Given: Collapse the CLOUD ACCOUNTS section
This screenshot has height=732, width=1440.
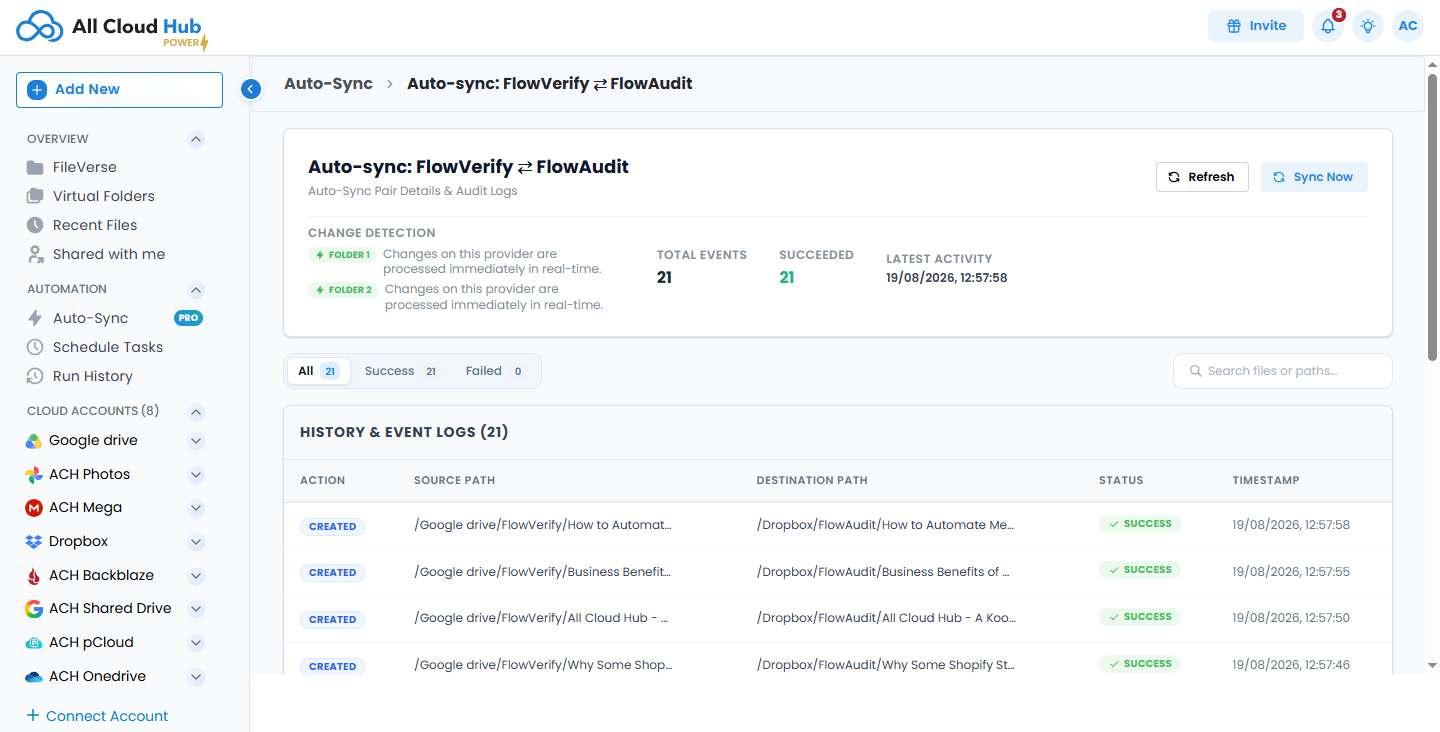Looking at the screenshot, I should pos(196,411).
